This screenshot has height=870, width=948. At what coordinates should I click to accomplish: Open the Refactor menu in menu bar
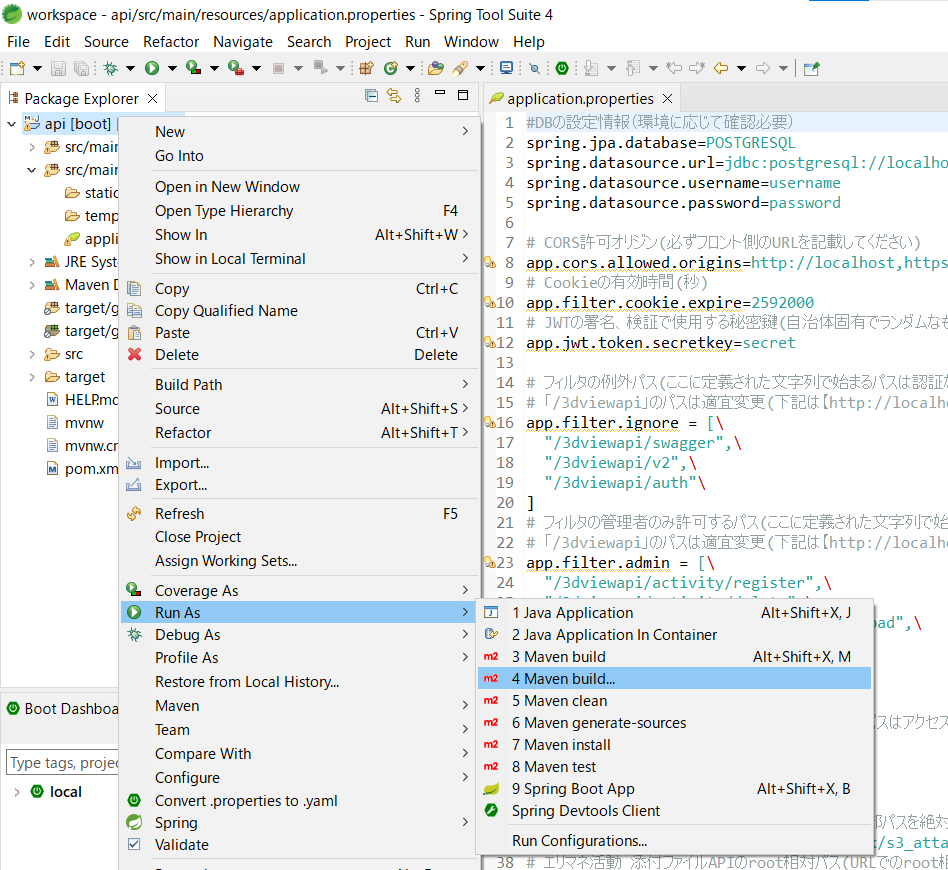point(171,42)
